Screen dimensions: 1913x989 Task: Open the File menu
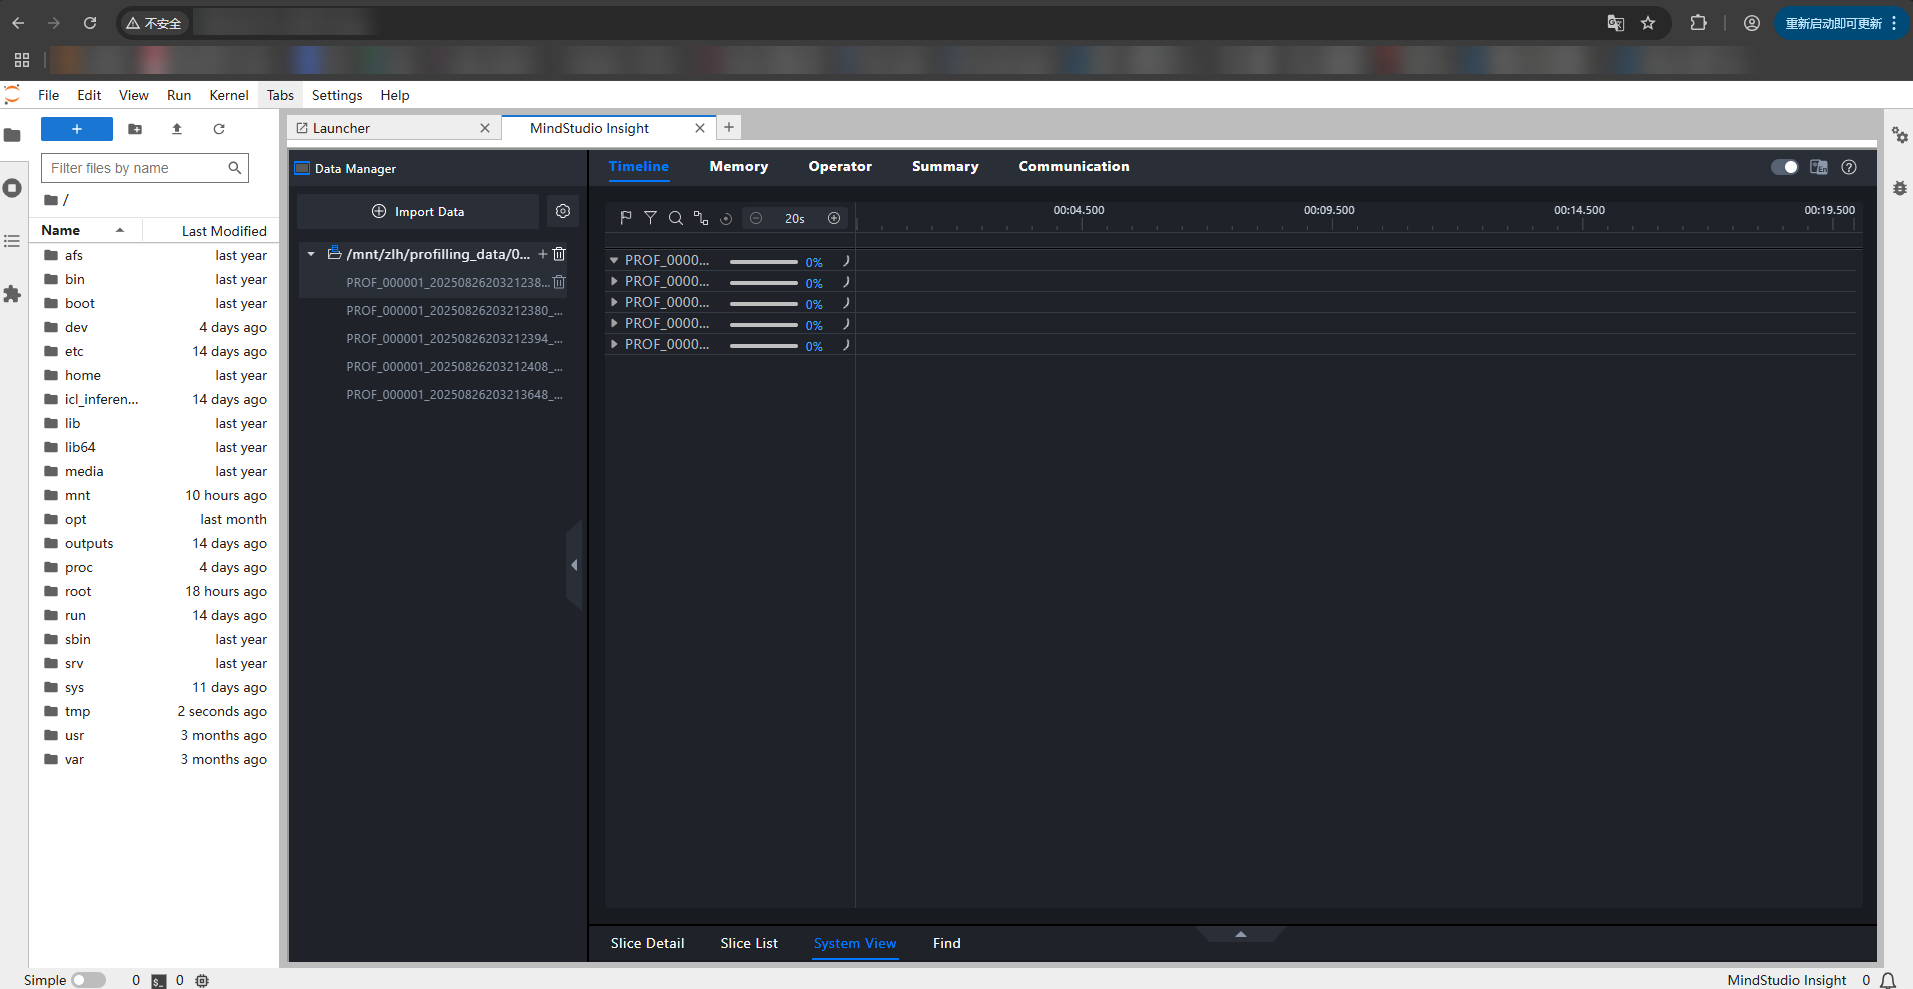[48, 95]
